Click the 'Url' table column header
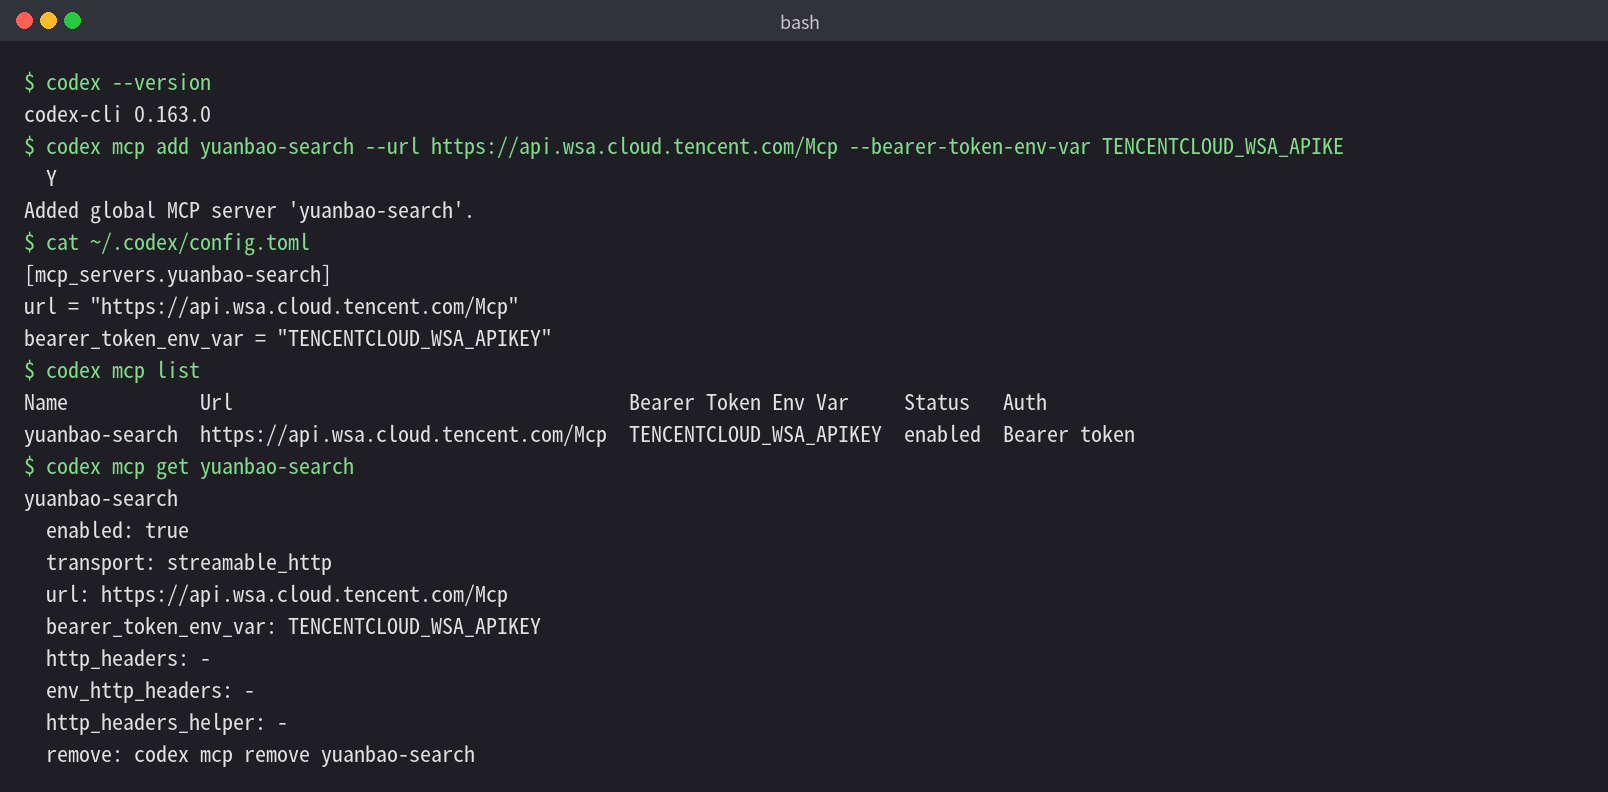The width and height of the screenshot is (1608, 792). [x=216, y=403]
